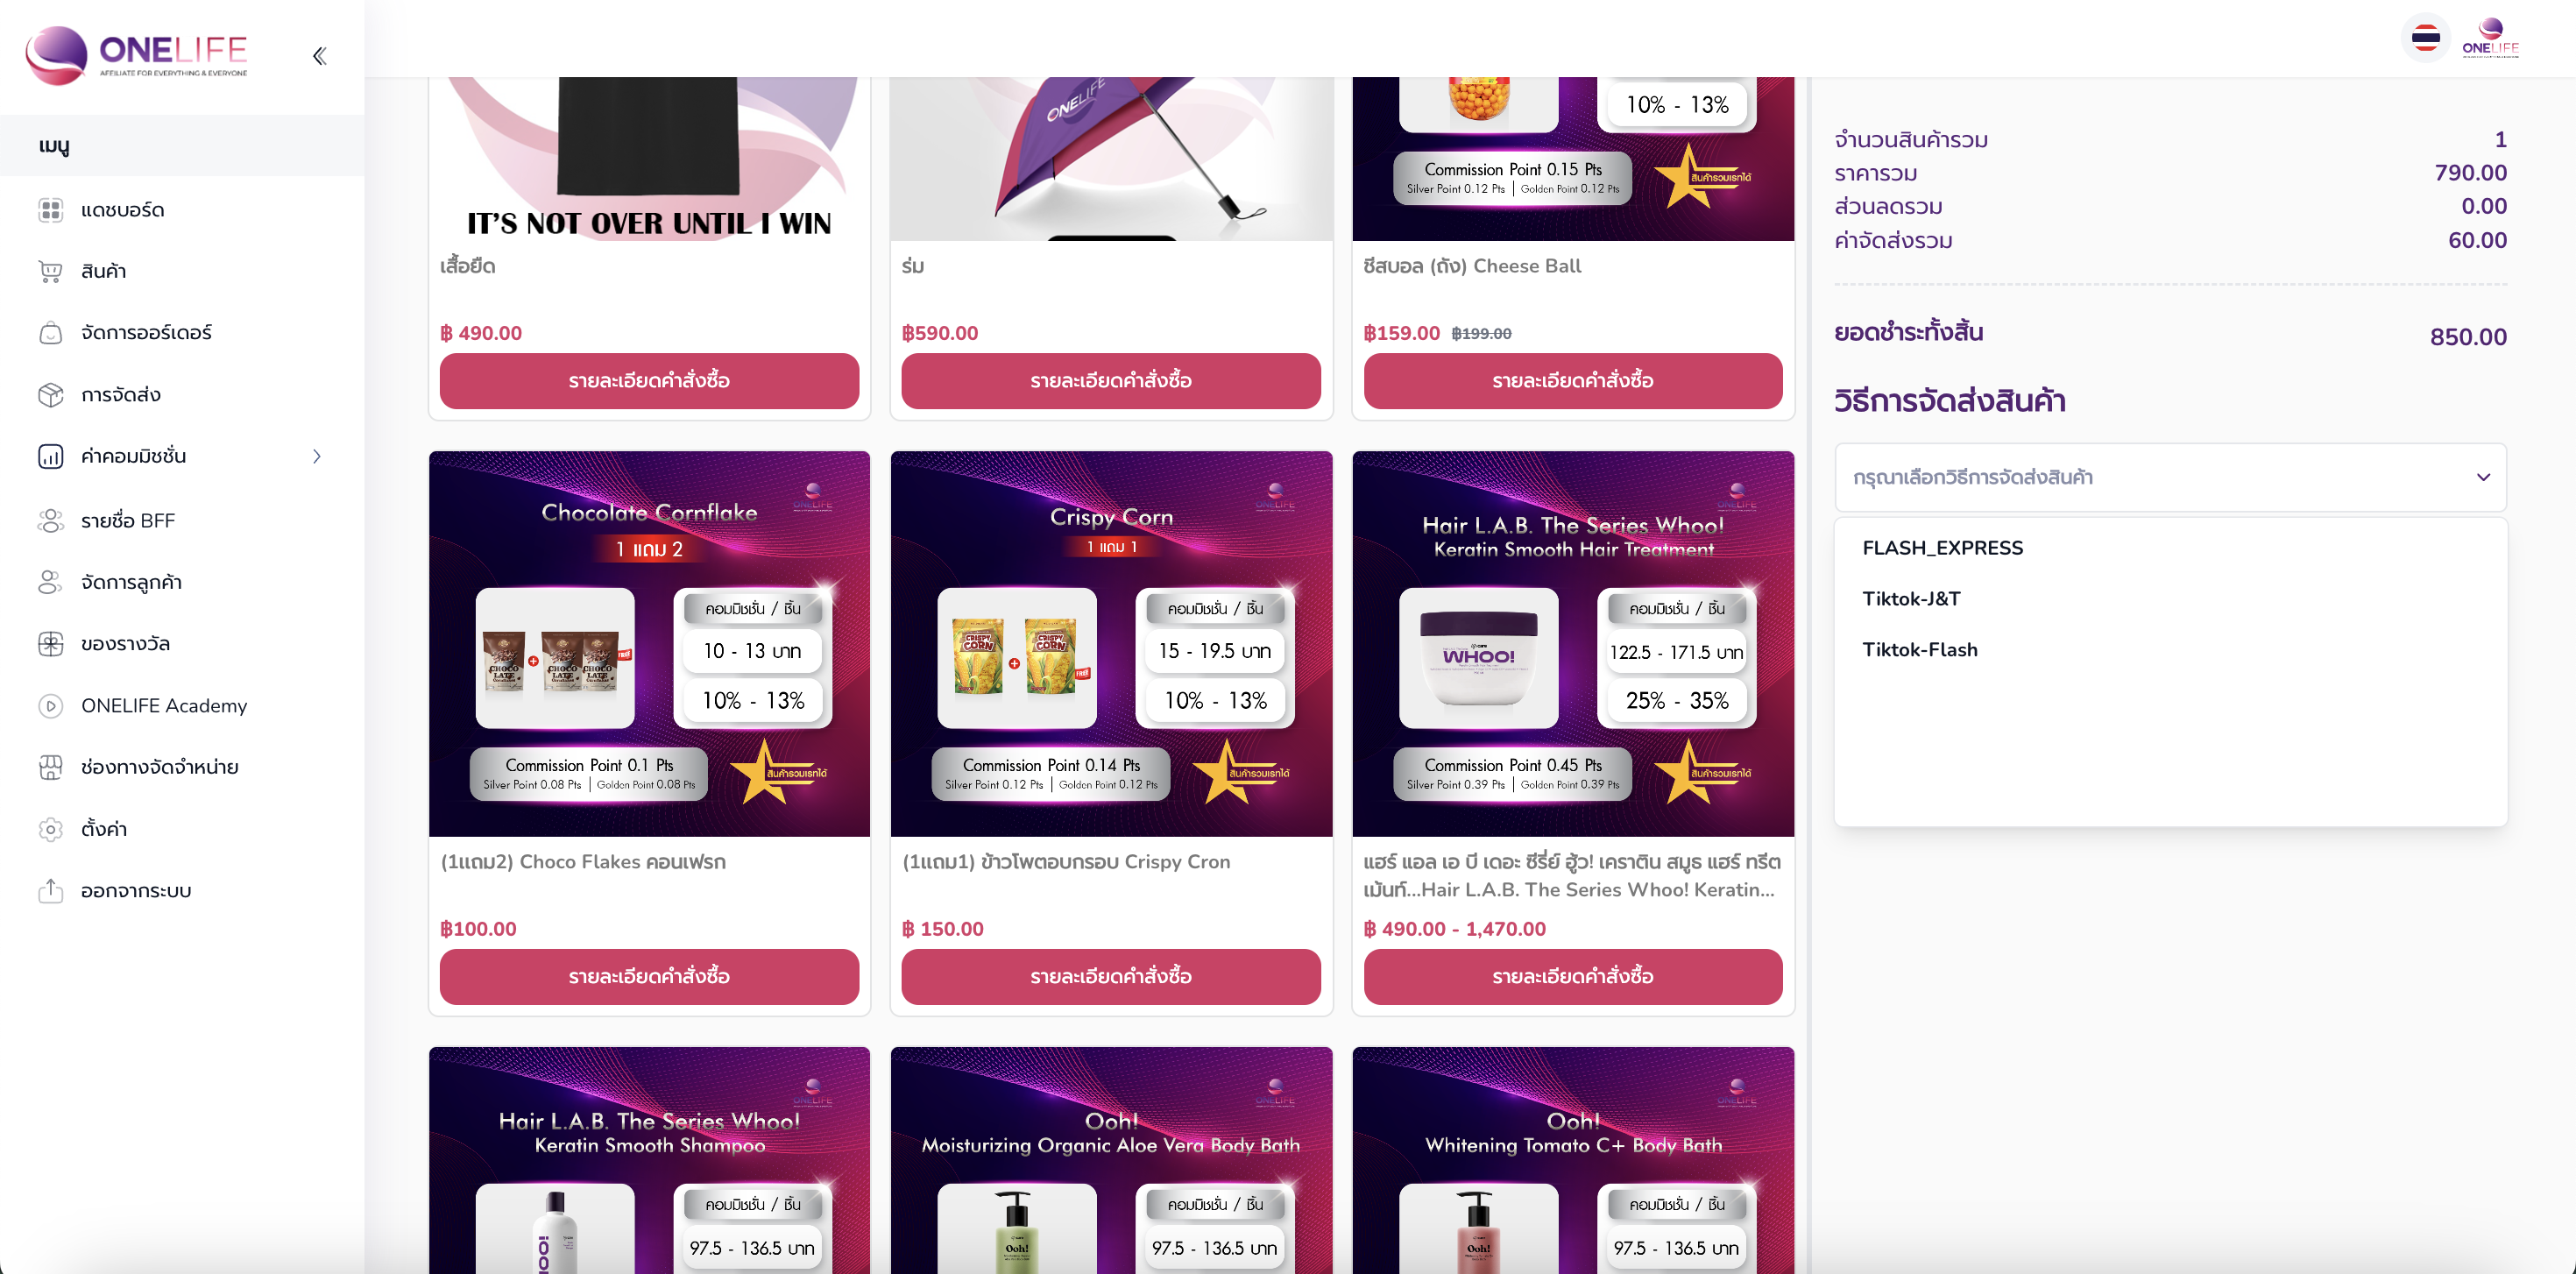Switch language via Thai flag icon
The width and height of the screenshot is (2576, 1274).
click(x=2425, y=39)
